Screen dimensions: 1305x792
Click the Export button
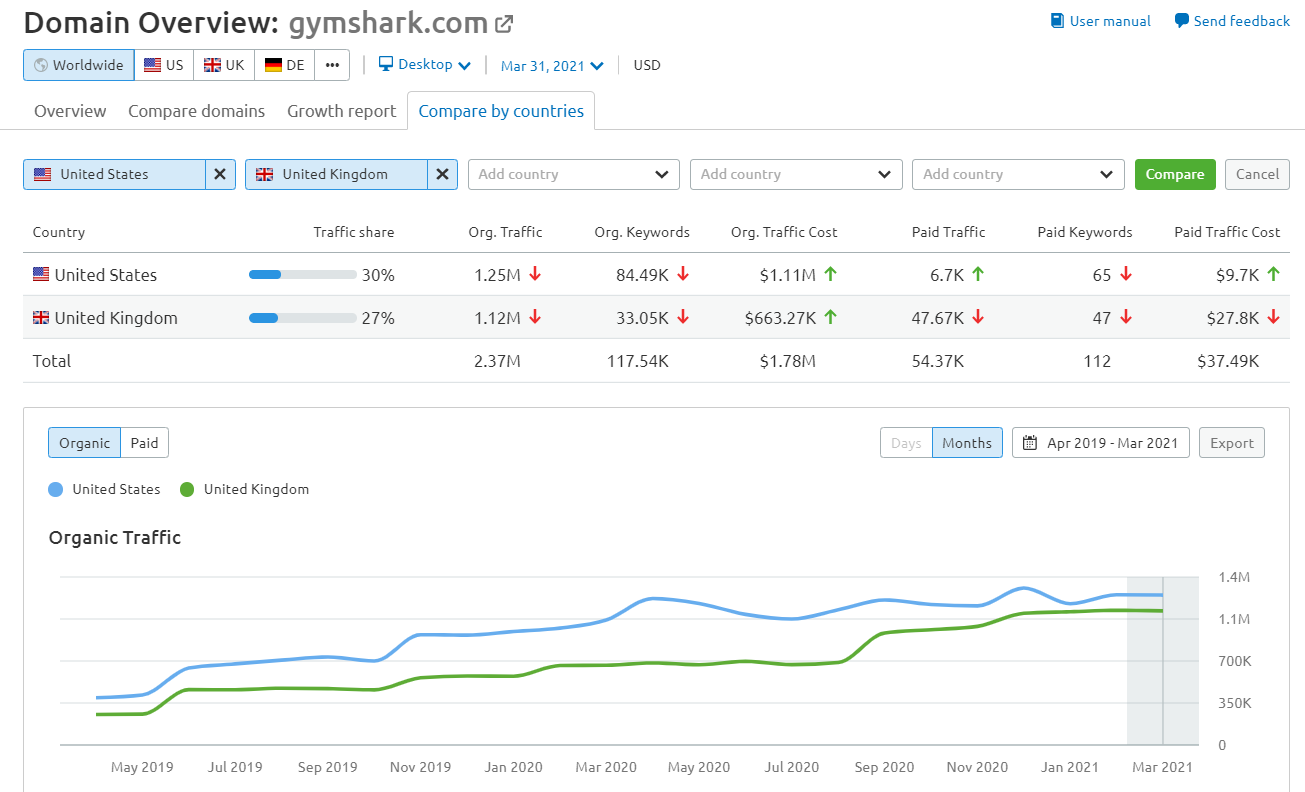(1232, 443)
